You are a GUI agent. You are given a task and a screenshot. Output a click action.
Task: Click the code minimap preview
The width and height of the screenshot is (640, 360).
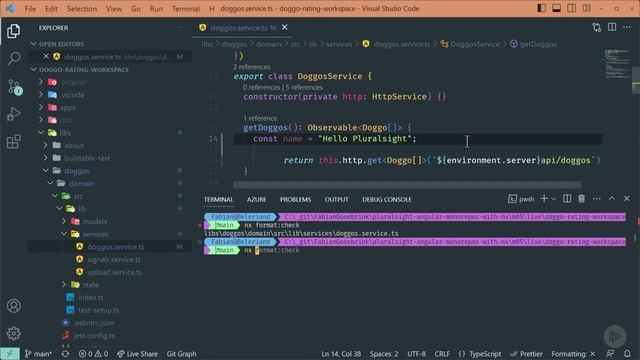click(617, 64)
